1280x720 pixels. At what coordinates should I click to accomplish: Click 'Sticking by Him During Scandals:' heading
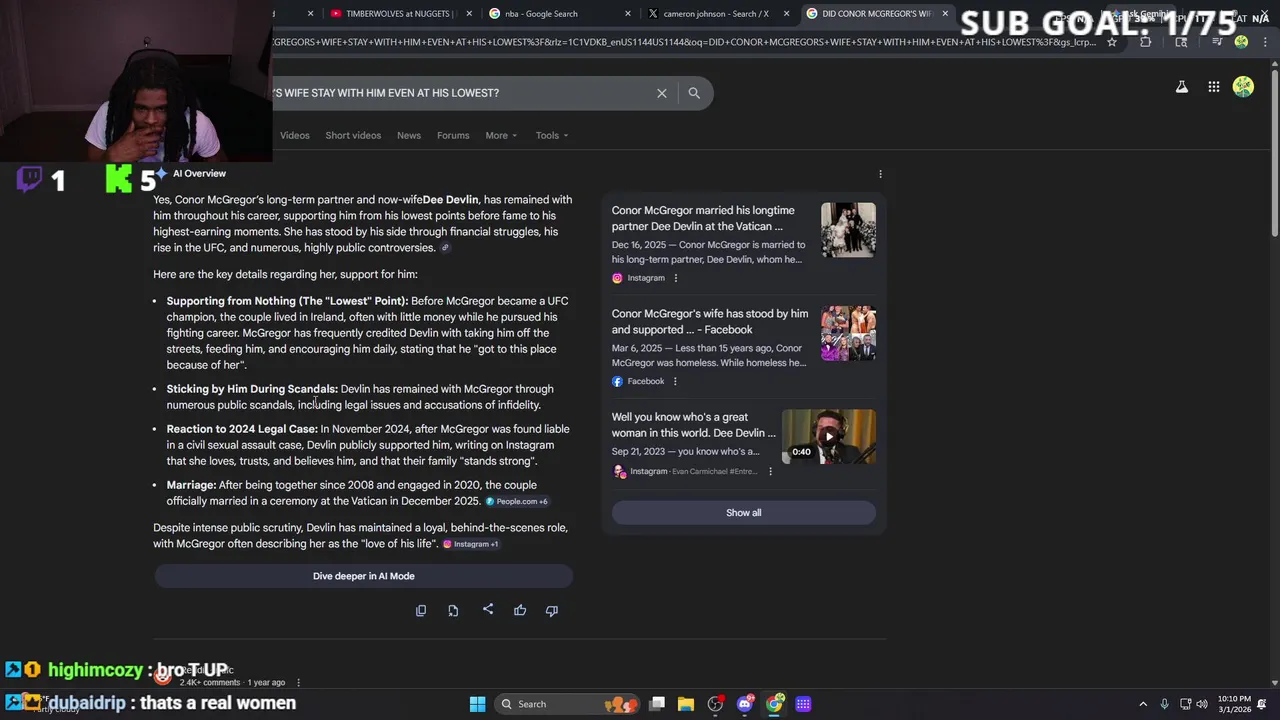pos(252,389)
